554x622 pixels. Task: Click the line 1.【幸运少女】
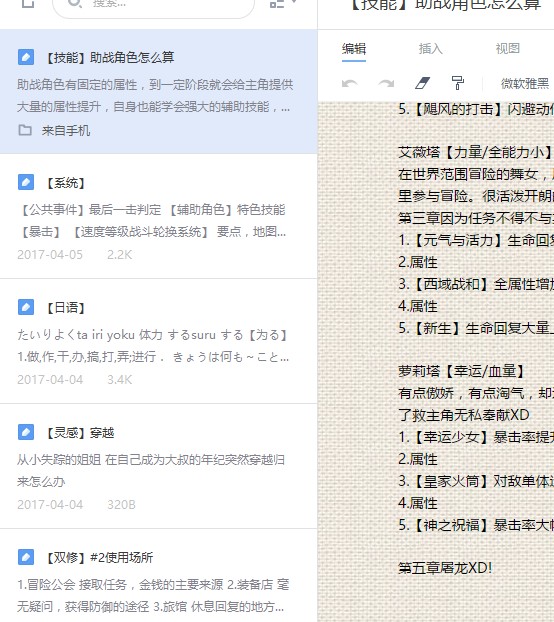coord(476,437)
